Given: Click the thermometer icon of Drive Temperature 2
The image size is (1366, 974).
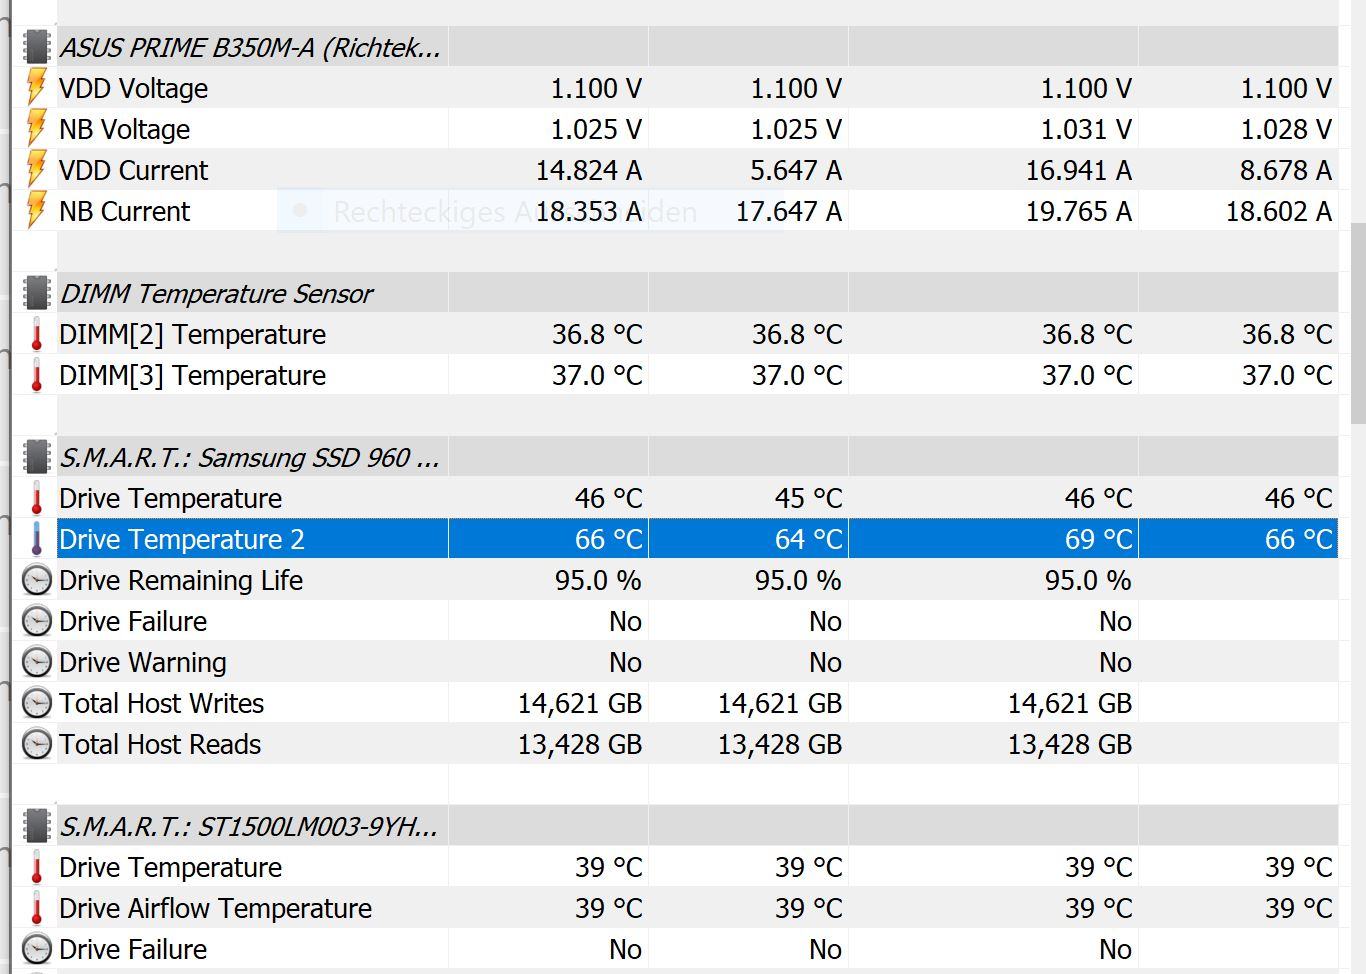Looking at the screenshot, I should click(x=36, y=539).
